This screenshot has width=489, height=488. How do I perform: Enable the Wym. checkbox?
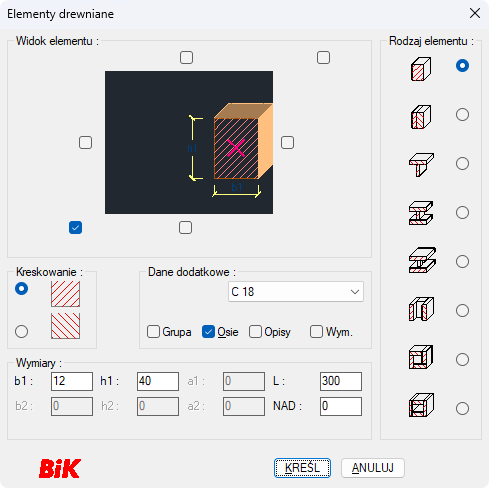[316, 332]
